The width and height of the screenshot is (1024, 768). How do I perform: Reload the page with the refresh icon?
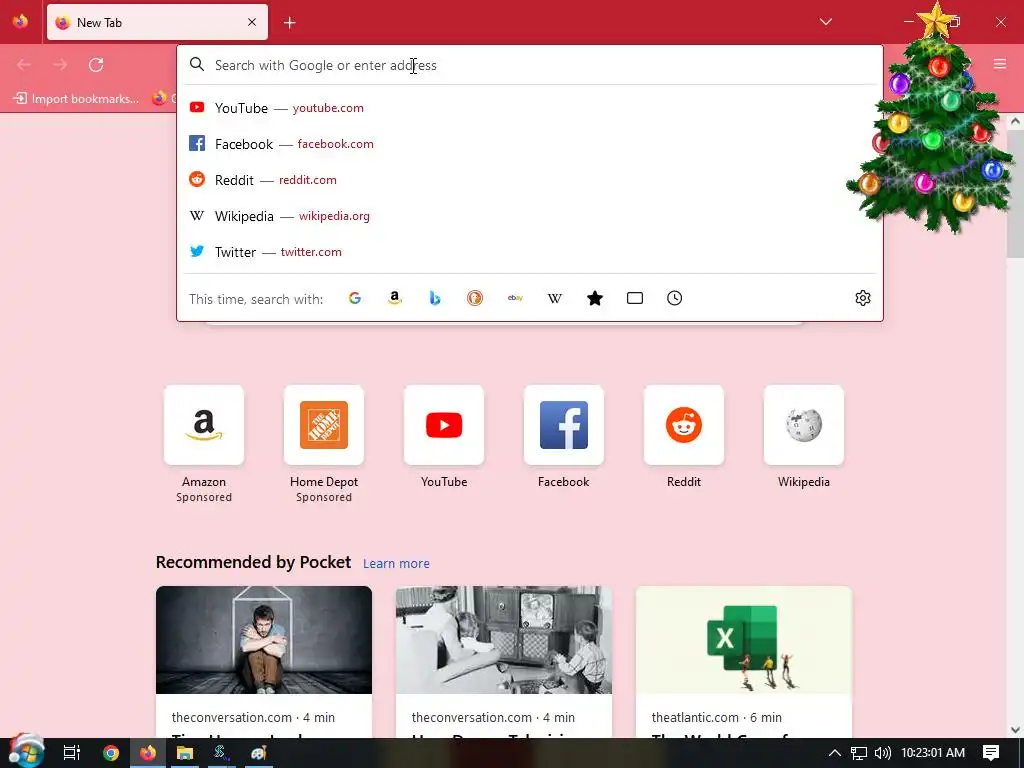click(x=96, y=65)
